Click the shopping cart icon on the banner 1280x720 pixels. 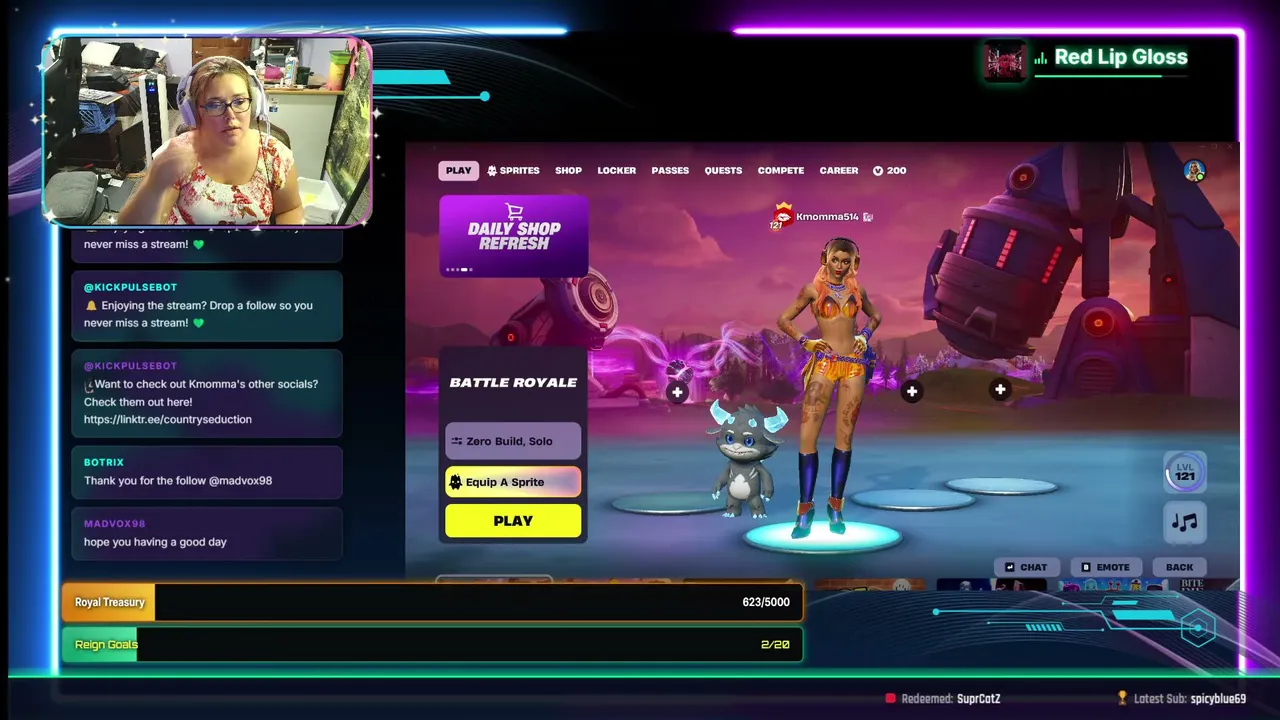pyautogui.click(x=514, y=211)
